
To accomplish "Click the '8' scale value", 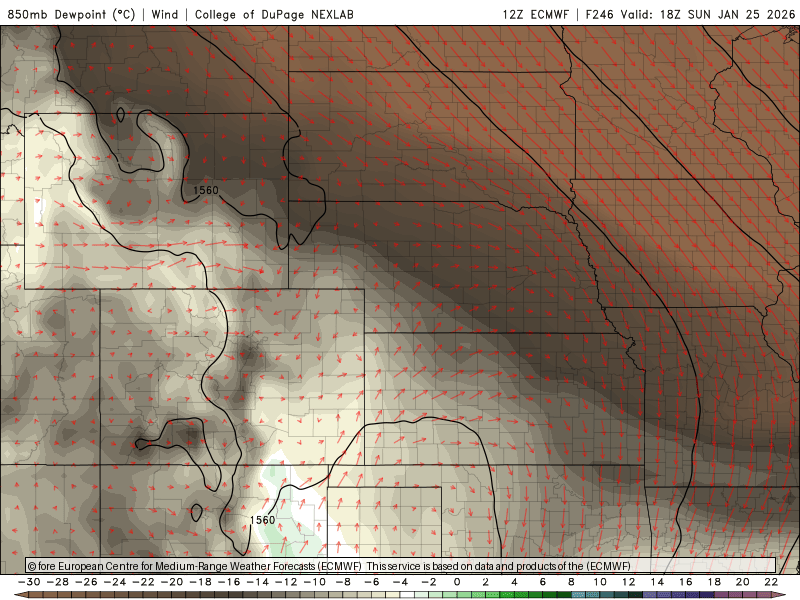I will (x=571, y=582).
